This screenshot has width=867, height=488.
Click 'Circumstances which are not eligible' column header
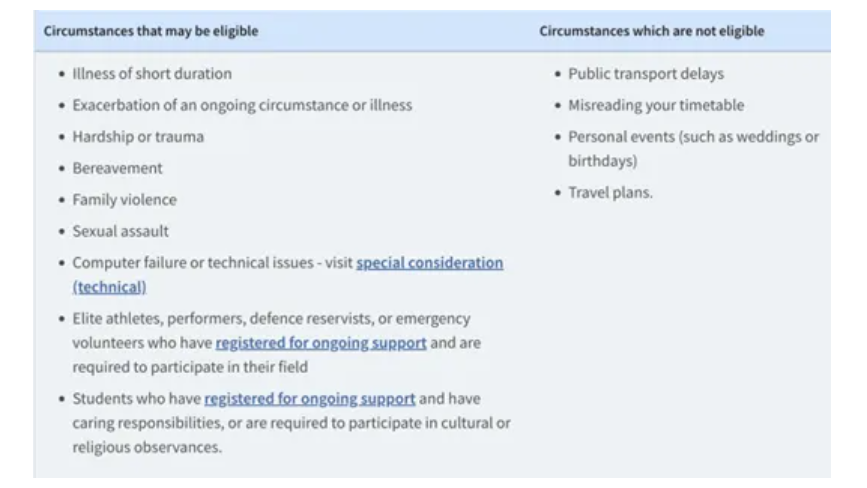pyautogui.click(x=651, y=31)
